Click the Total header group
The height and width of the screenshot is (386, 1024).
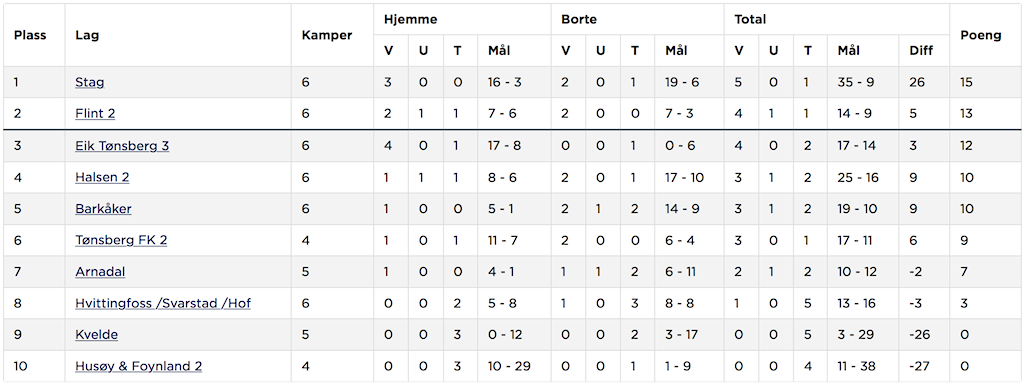750,20
